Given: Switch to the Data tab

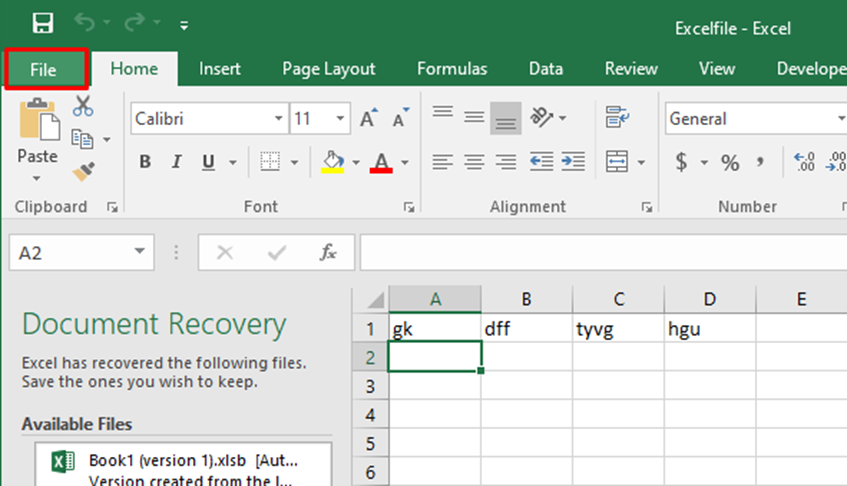Looking at the screenshot, I should (x=546, y=69).
